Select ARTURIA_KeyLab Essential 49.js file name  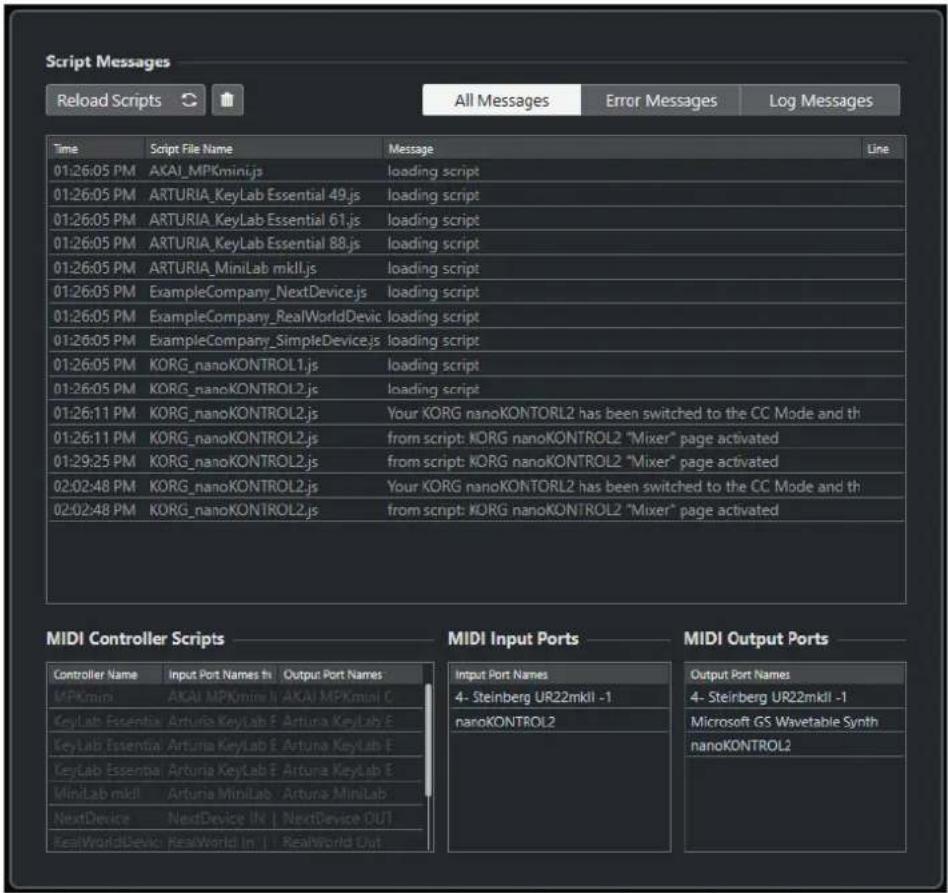[255, 195]
